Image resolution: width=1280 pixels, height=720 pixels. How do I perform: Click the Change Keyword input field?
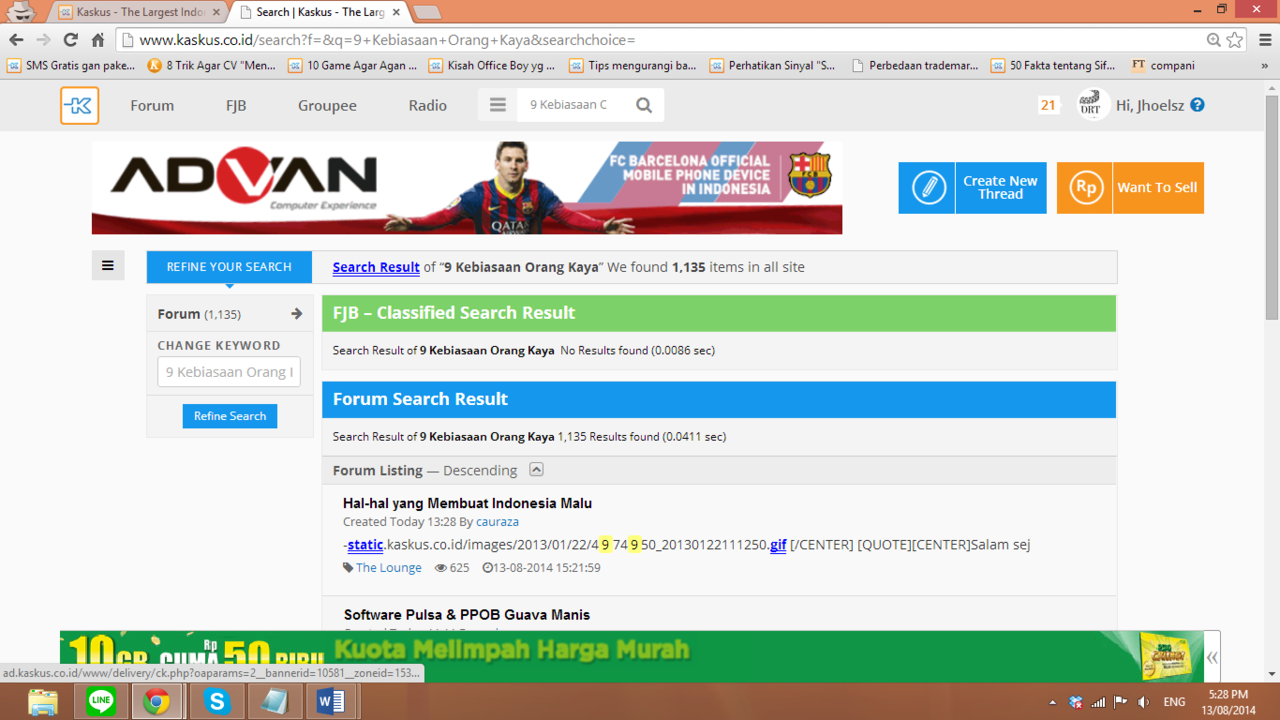(229, 372)
